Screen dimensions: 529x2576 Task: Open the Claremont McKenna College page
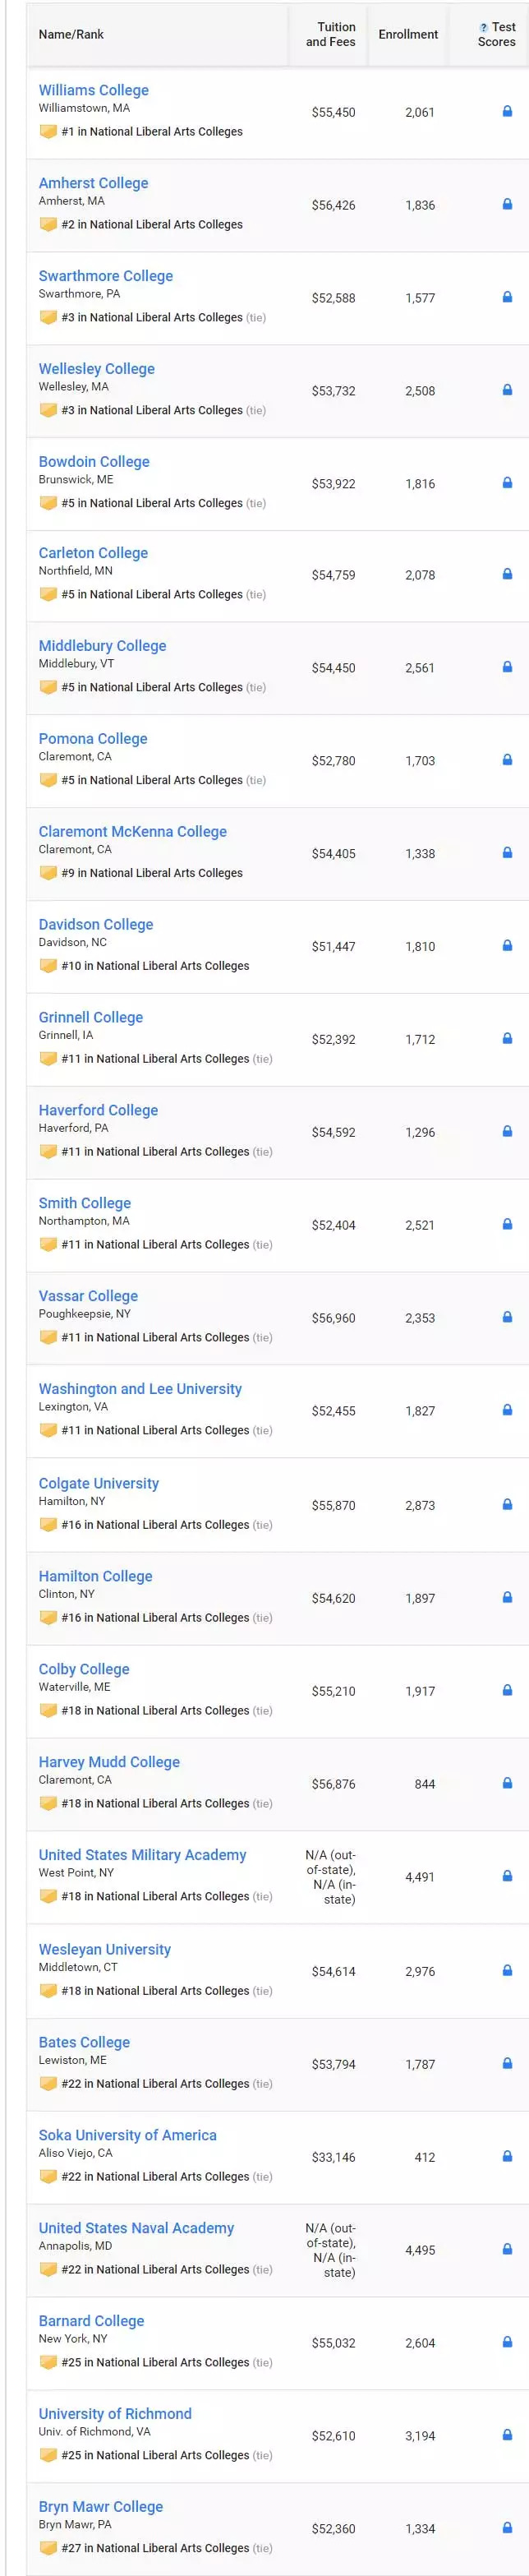(133, 832)
